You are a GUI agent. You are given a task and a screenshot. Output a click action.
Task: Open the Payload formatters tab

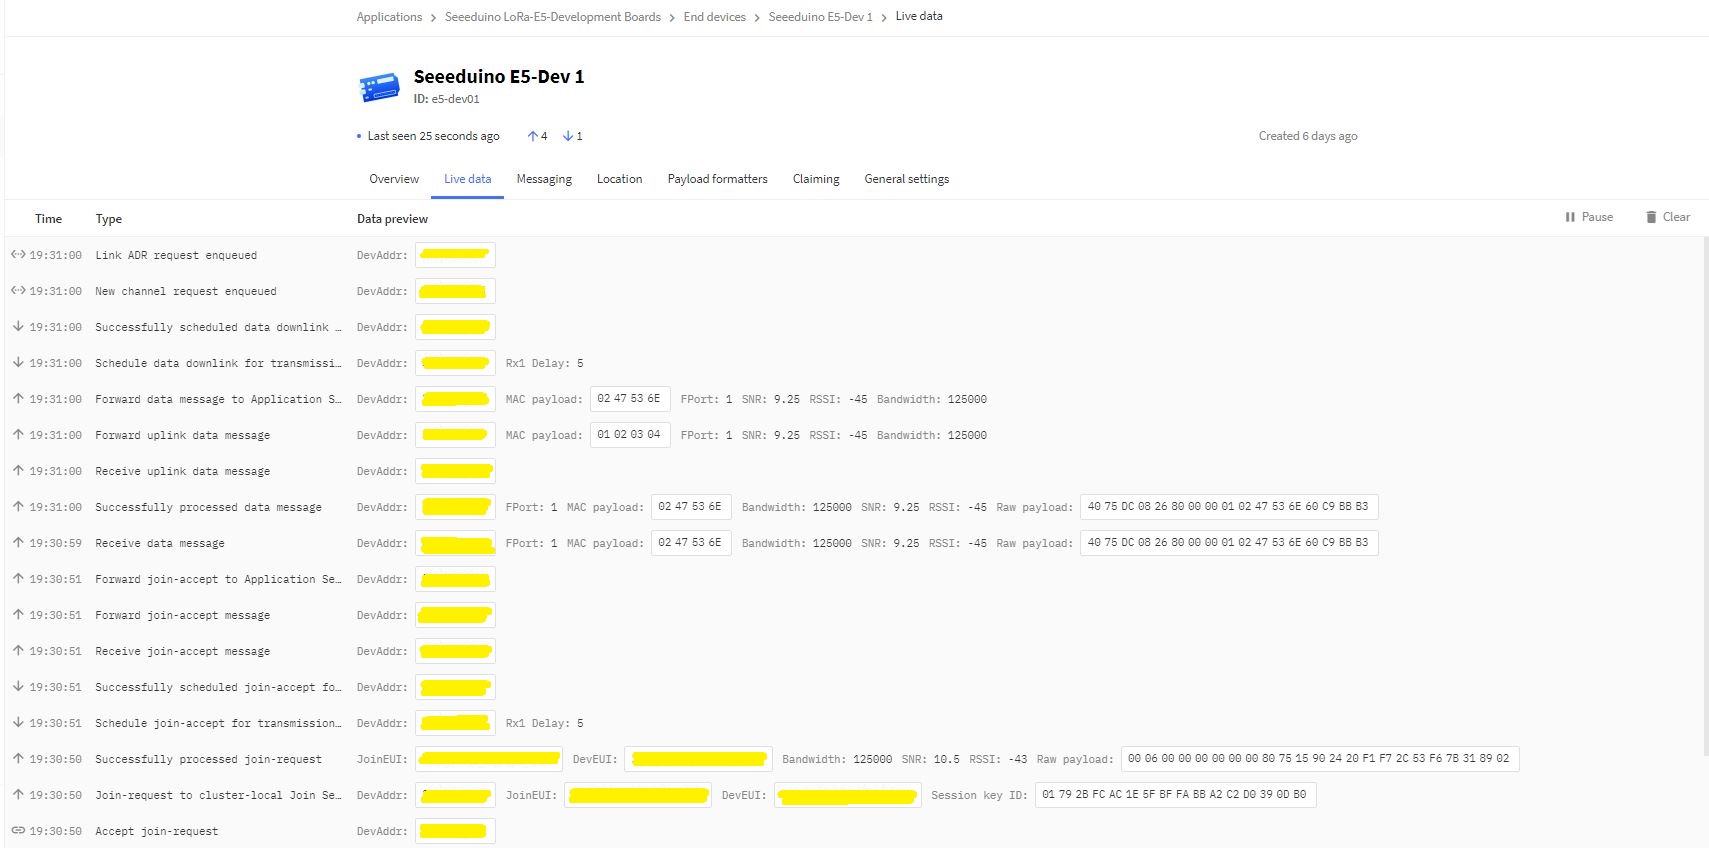point(717,179)
